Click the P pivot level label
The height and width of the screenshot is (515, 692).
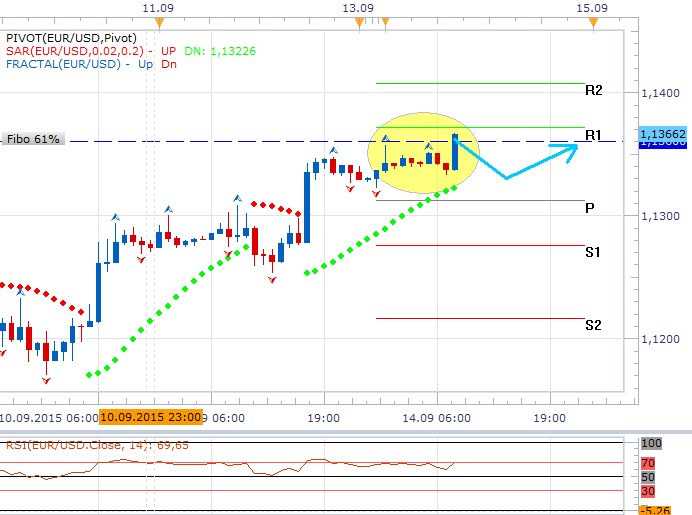click(x=590, y=208)
